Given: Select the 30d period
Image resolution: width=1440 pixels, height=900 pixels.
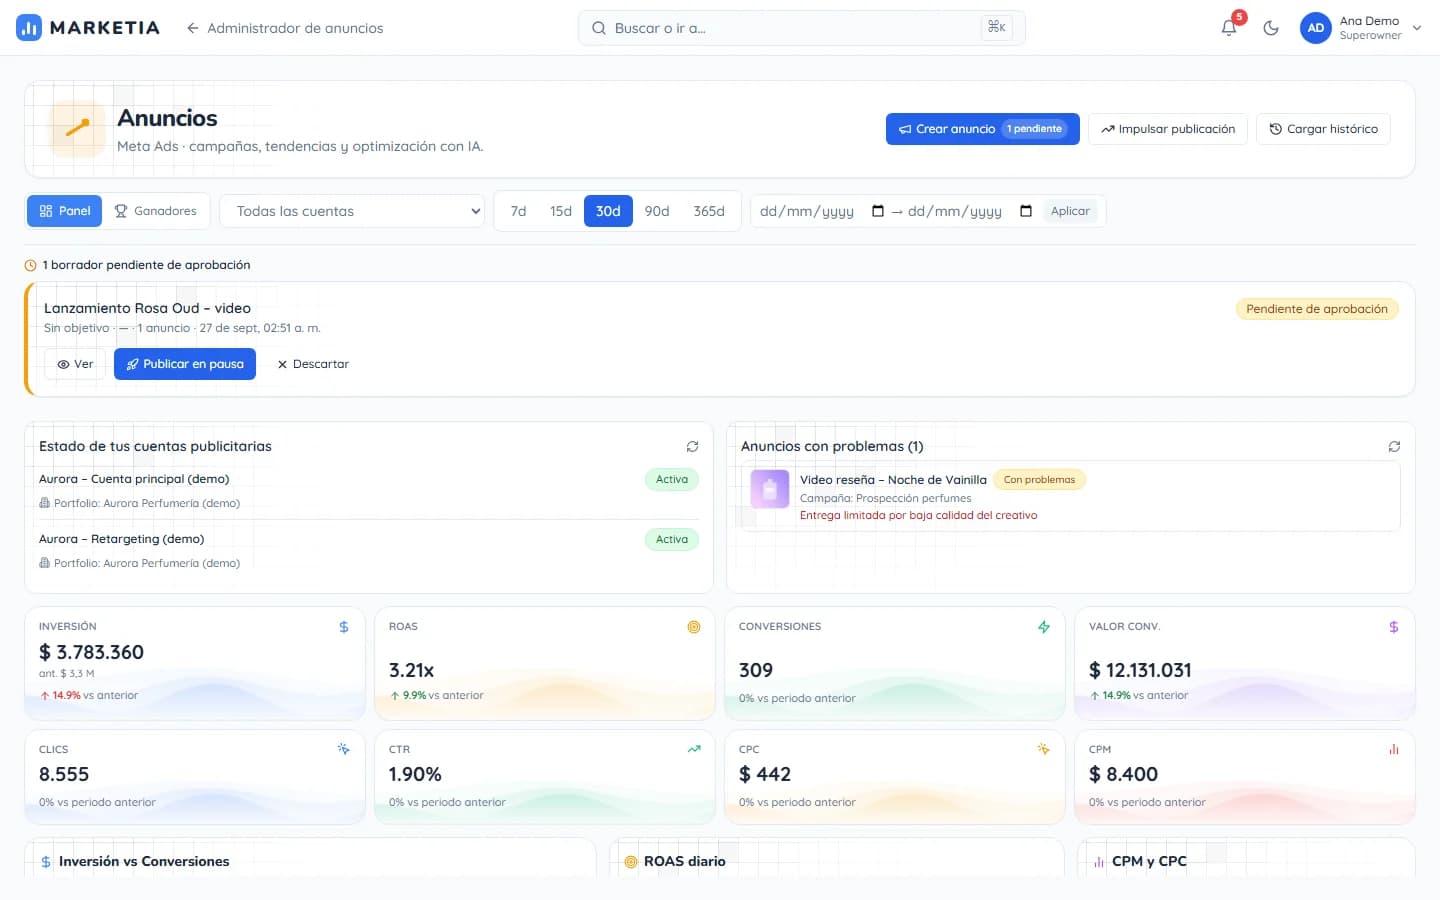Looking at the screenshot, I should [x=608, y=211].
